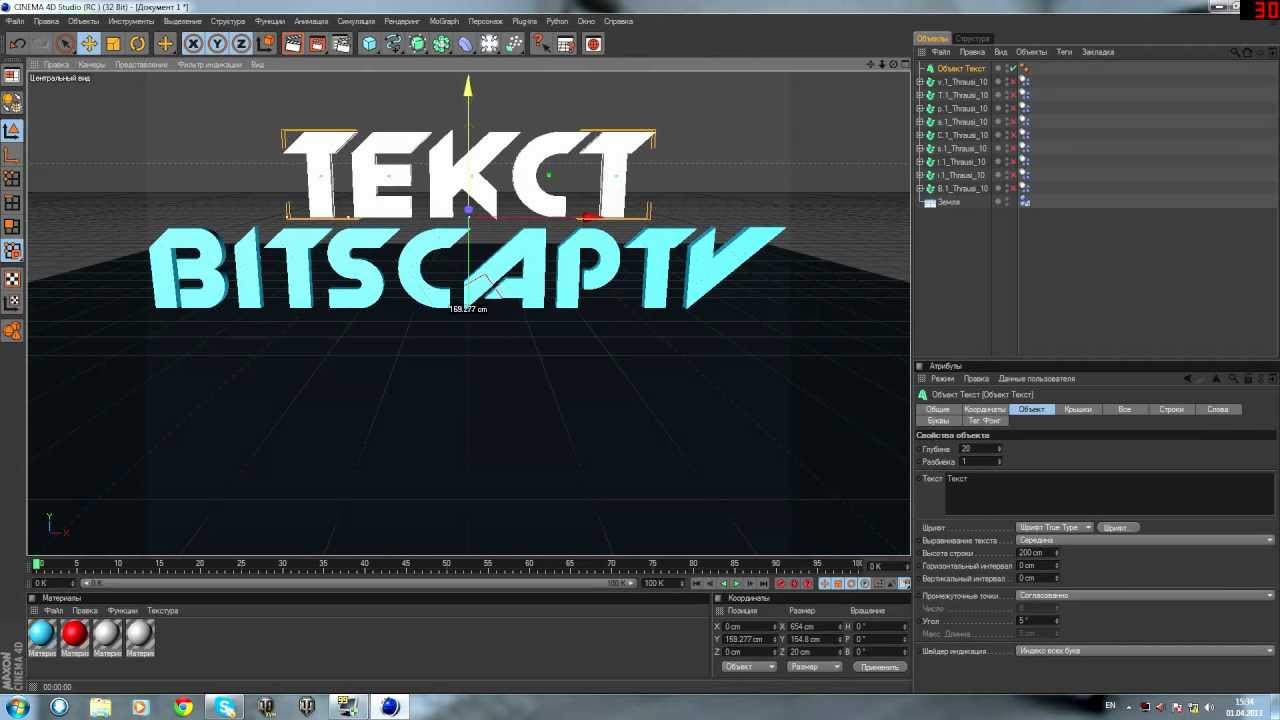Select the Live Selection arrow tool
Viewport: 1280px width, 720px height.
65,44
